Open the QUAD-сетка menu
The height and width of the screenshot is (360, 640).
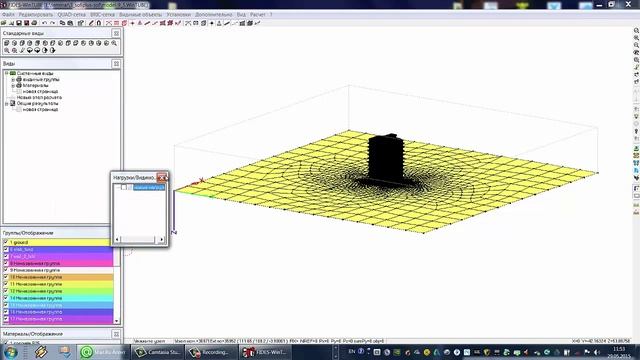tap(71, 15)
